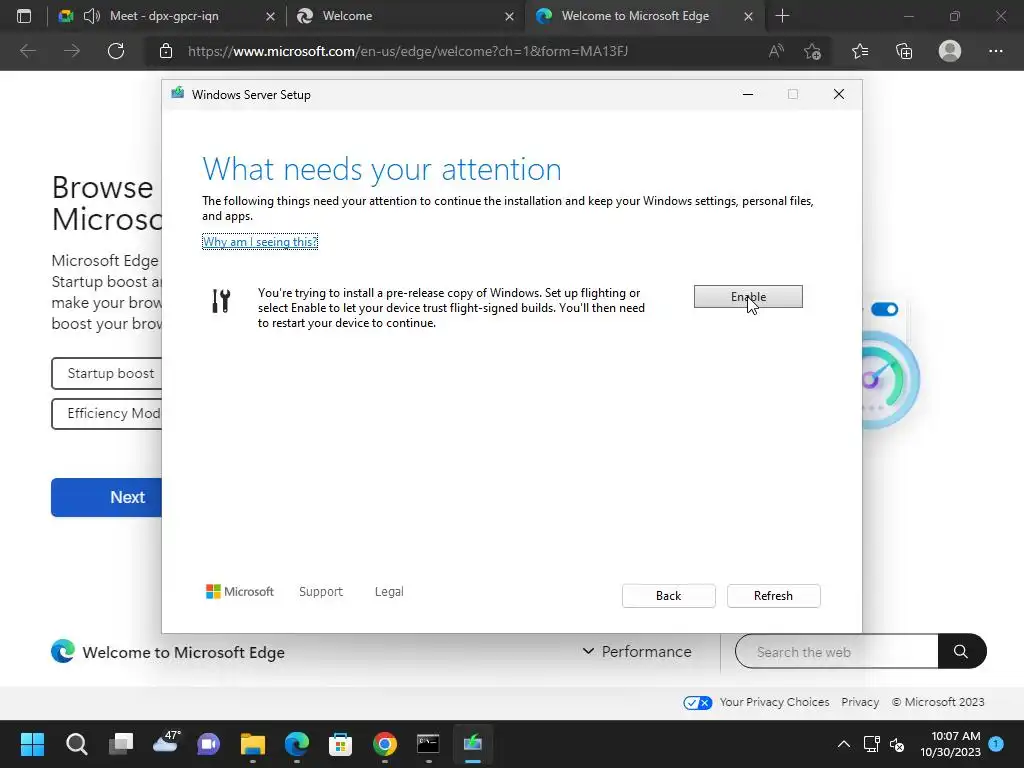
Task: Switch to the Meet - dpx-gpcr-iqn tab
Action: (x=165, y=16)
